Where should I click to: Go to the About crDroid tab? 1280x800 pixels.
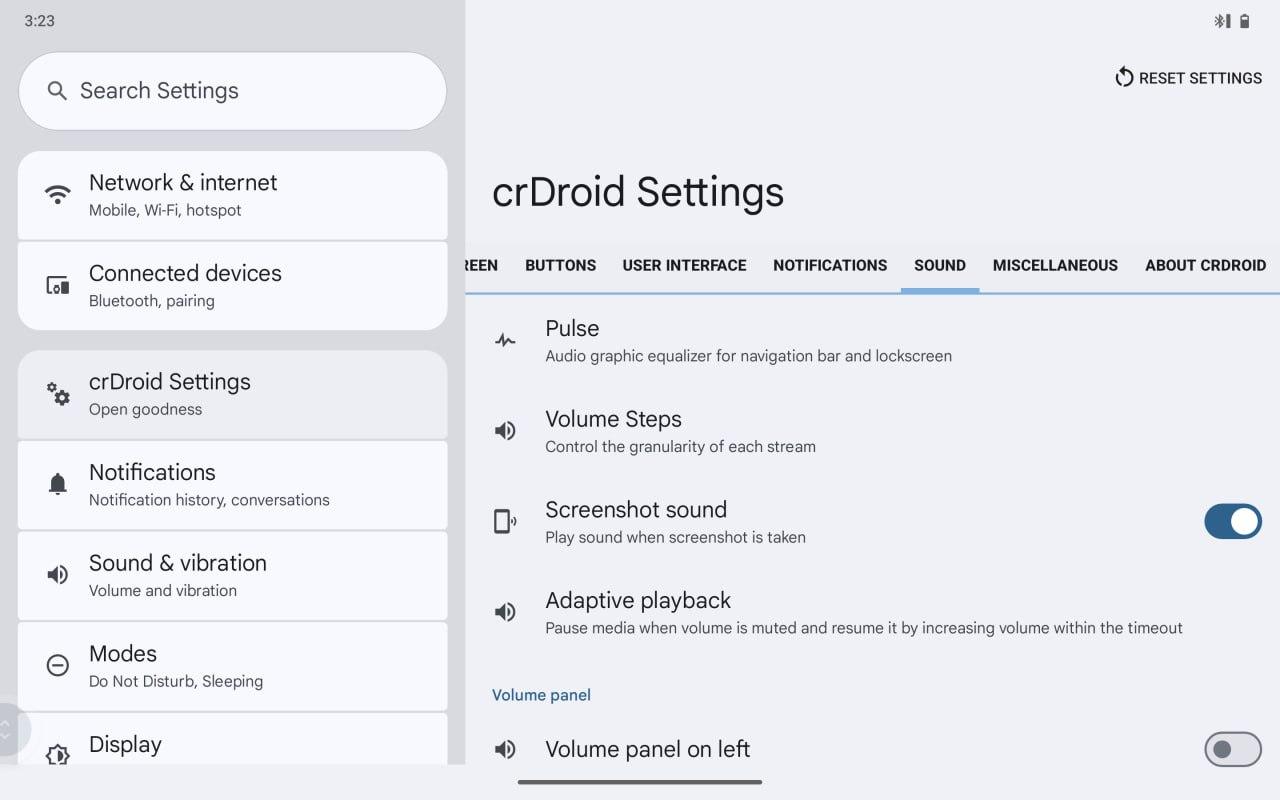coord(1206,265)
